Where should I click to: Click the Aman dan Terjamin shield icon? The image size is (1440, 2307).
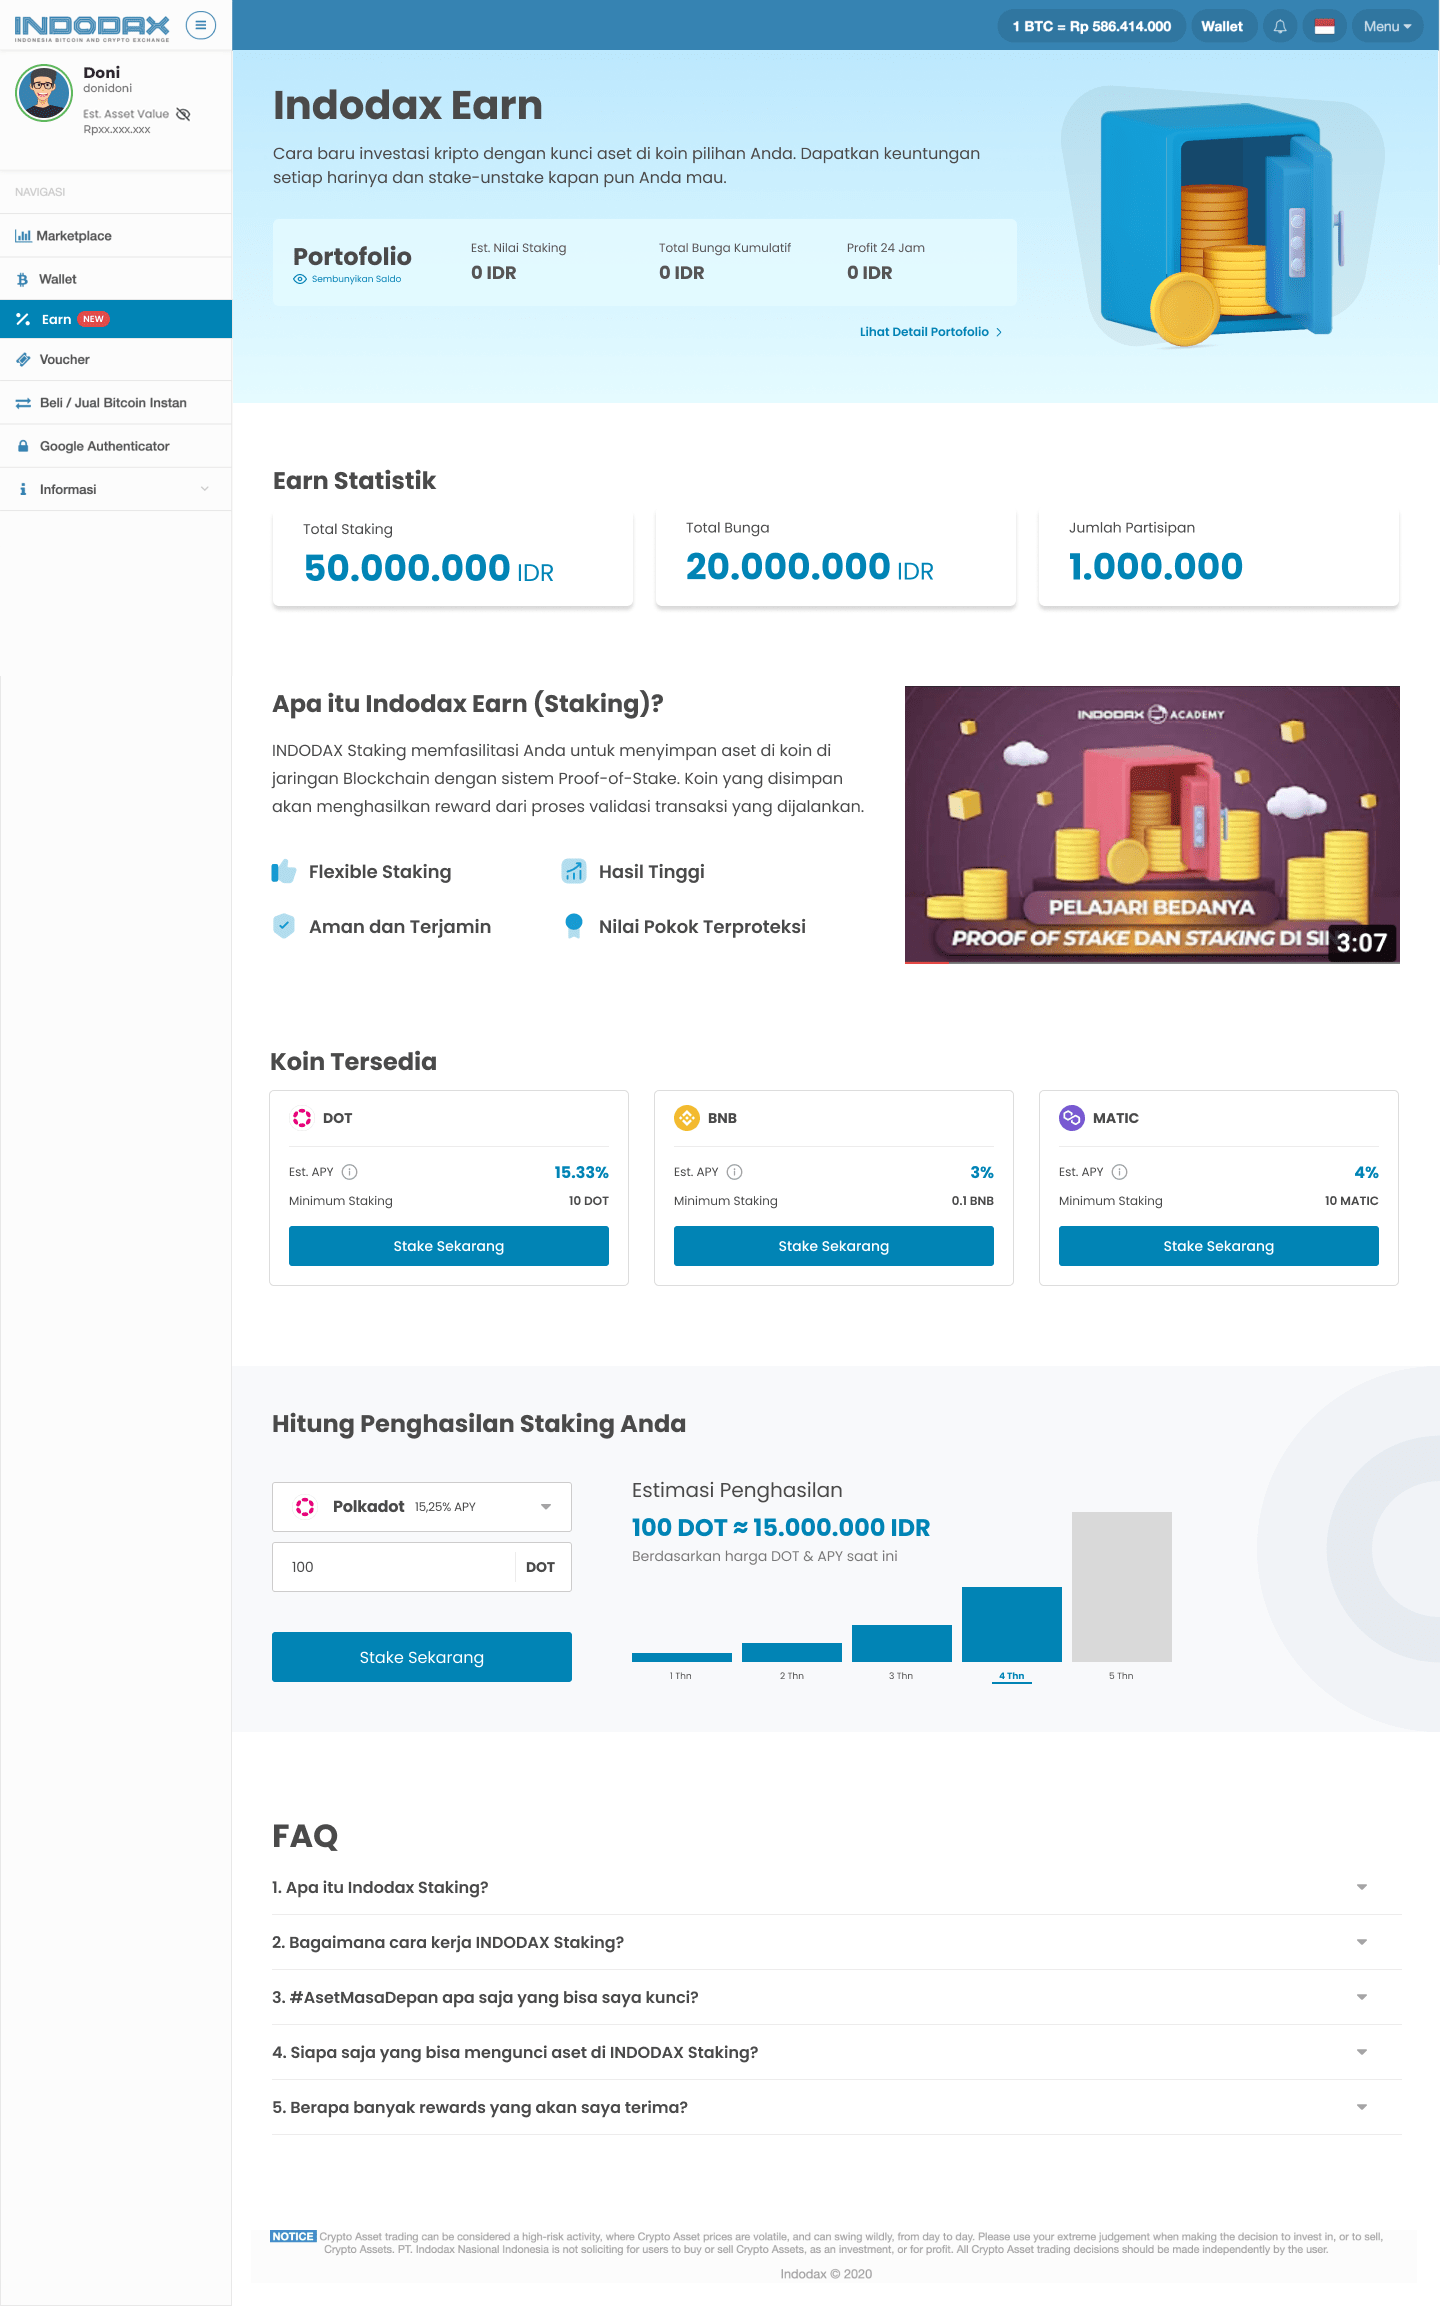point(284,926)
